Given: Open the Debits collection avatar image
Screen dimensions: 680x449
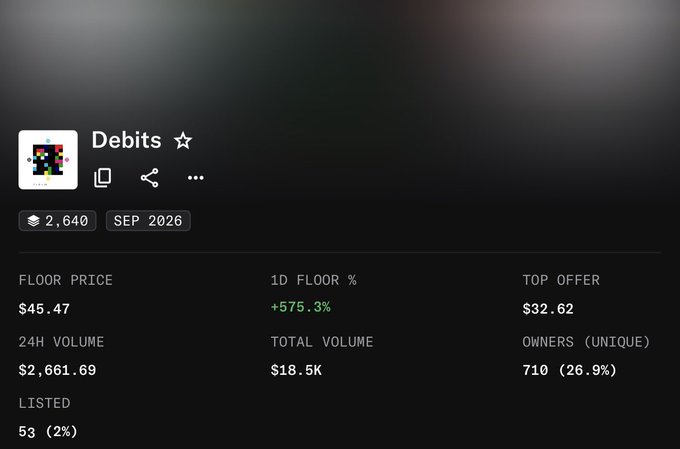Looking at the screenshot, I should 48,160.
